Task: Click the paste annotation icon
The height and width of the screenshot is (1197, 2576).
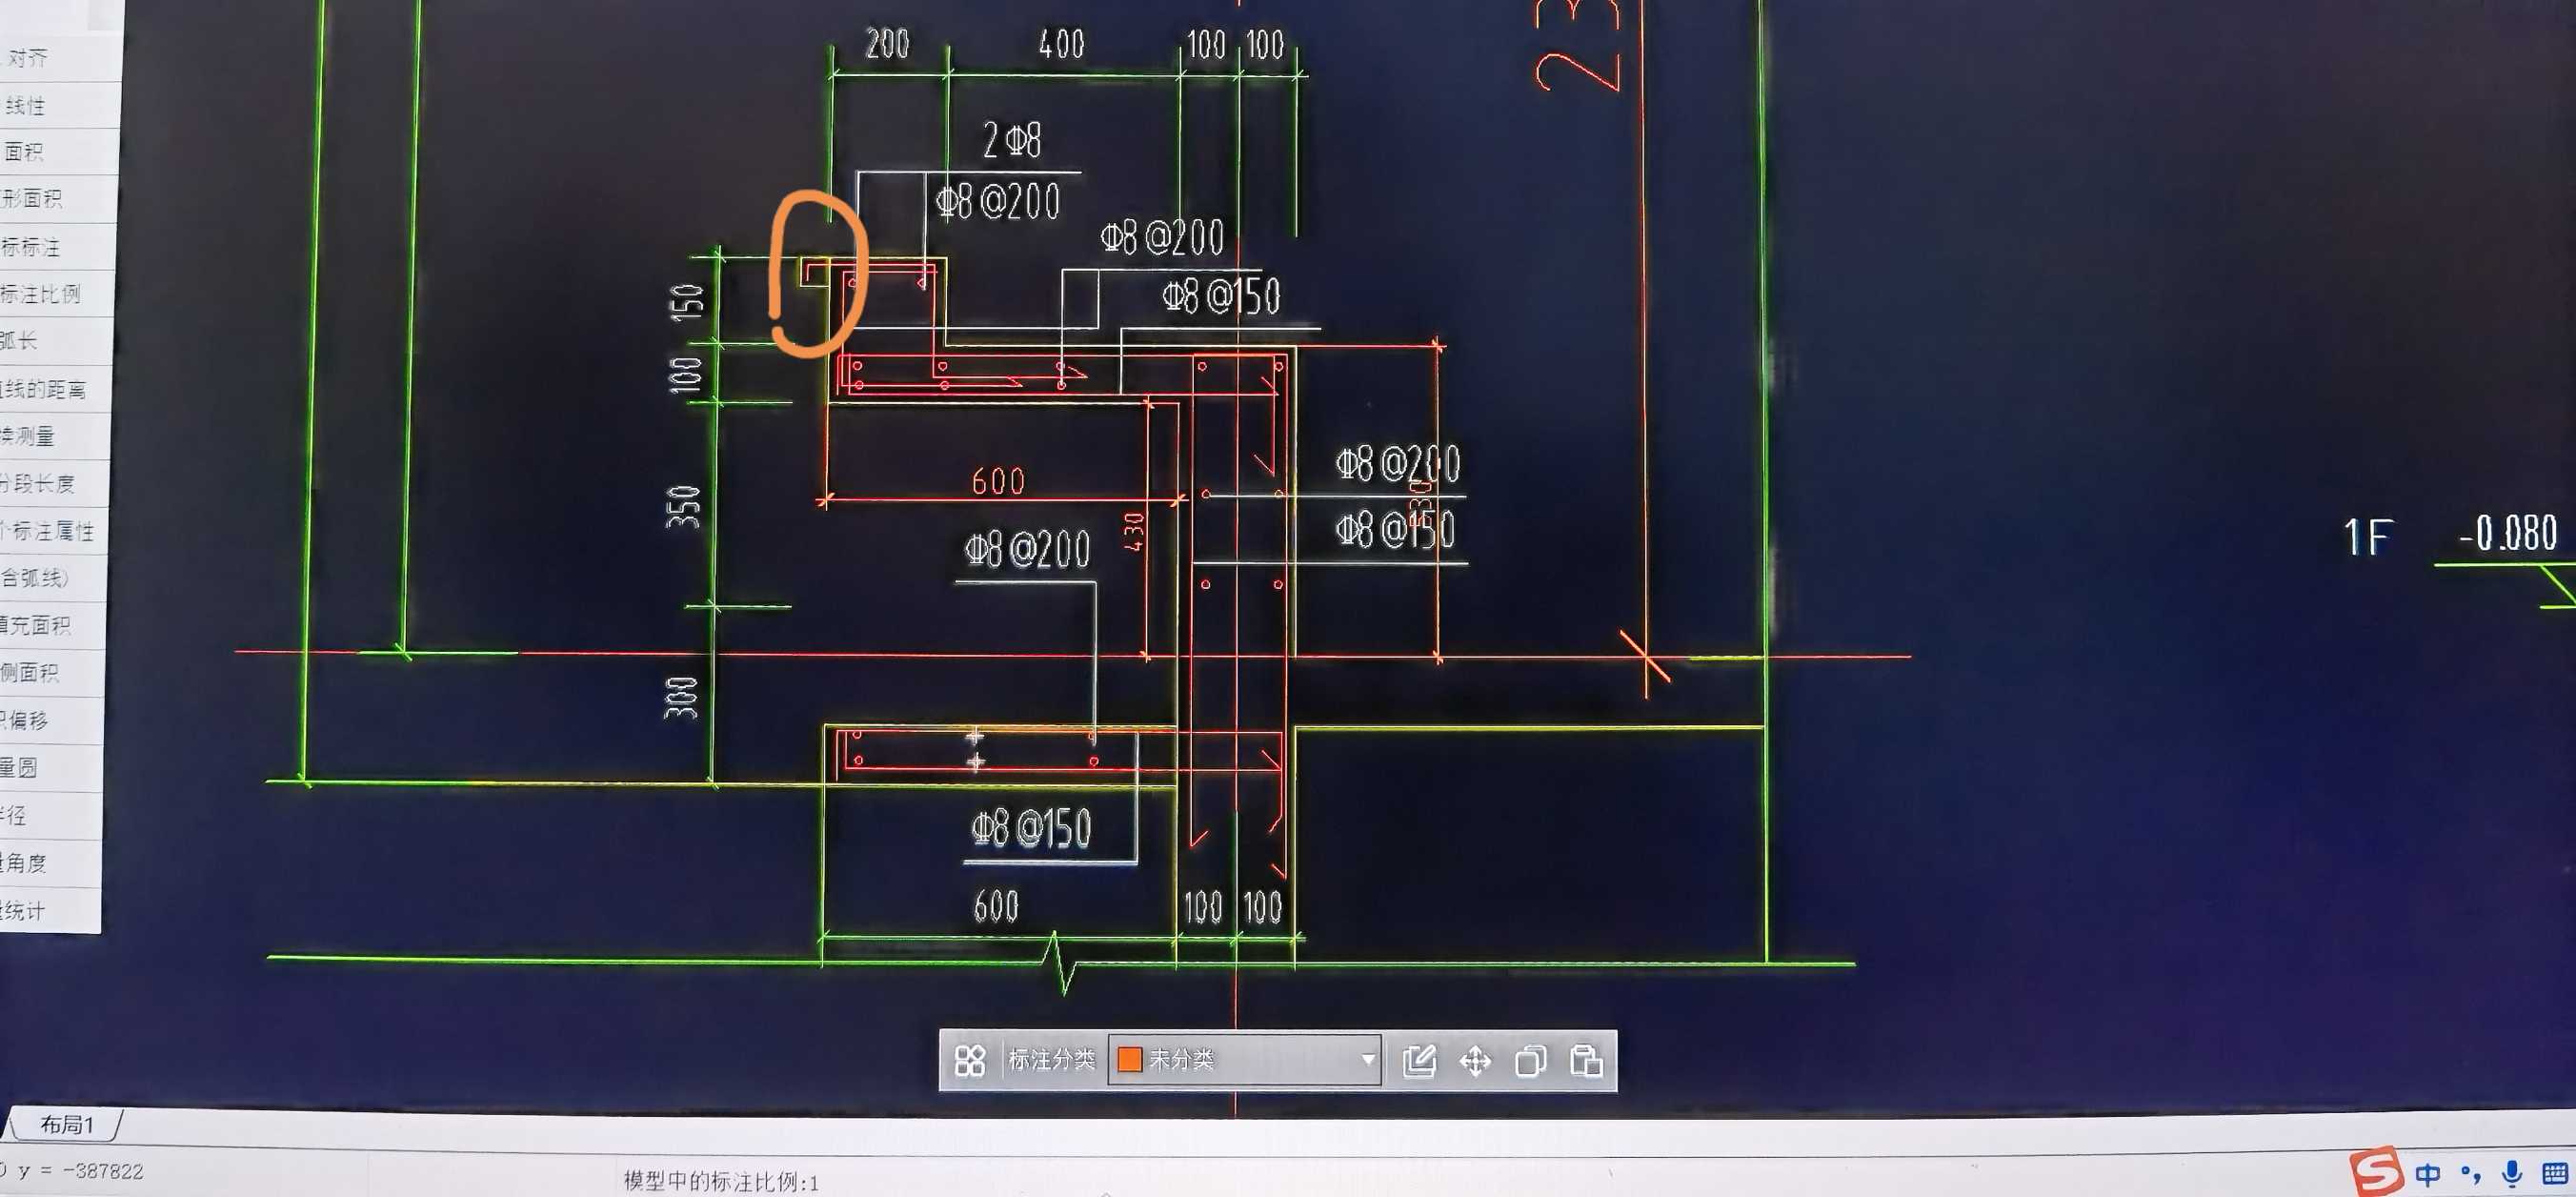Action: (x=1586, y=1060)
